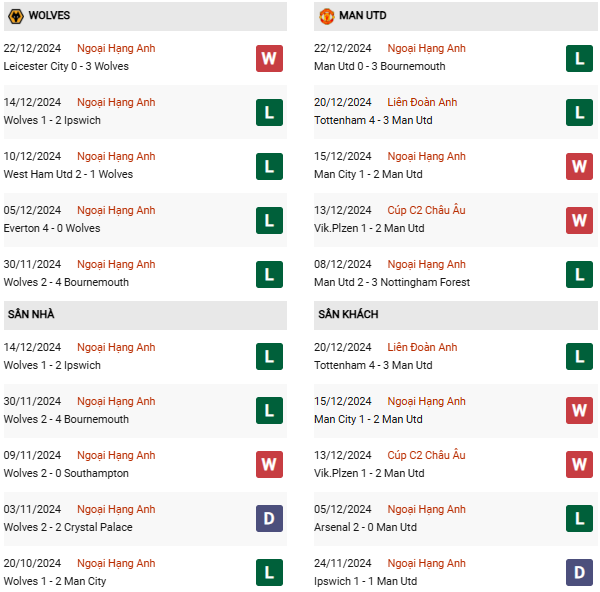Image resolution: width=600 pixels, height=592 pixels.
Task: Open Cúp C2 Châu Âu link for Vik.Plzen match in the MAN UTD section
Action: click(x=426, y=210)
